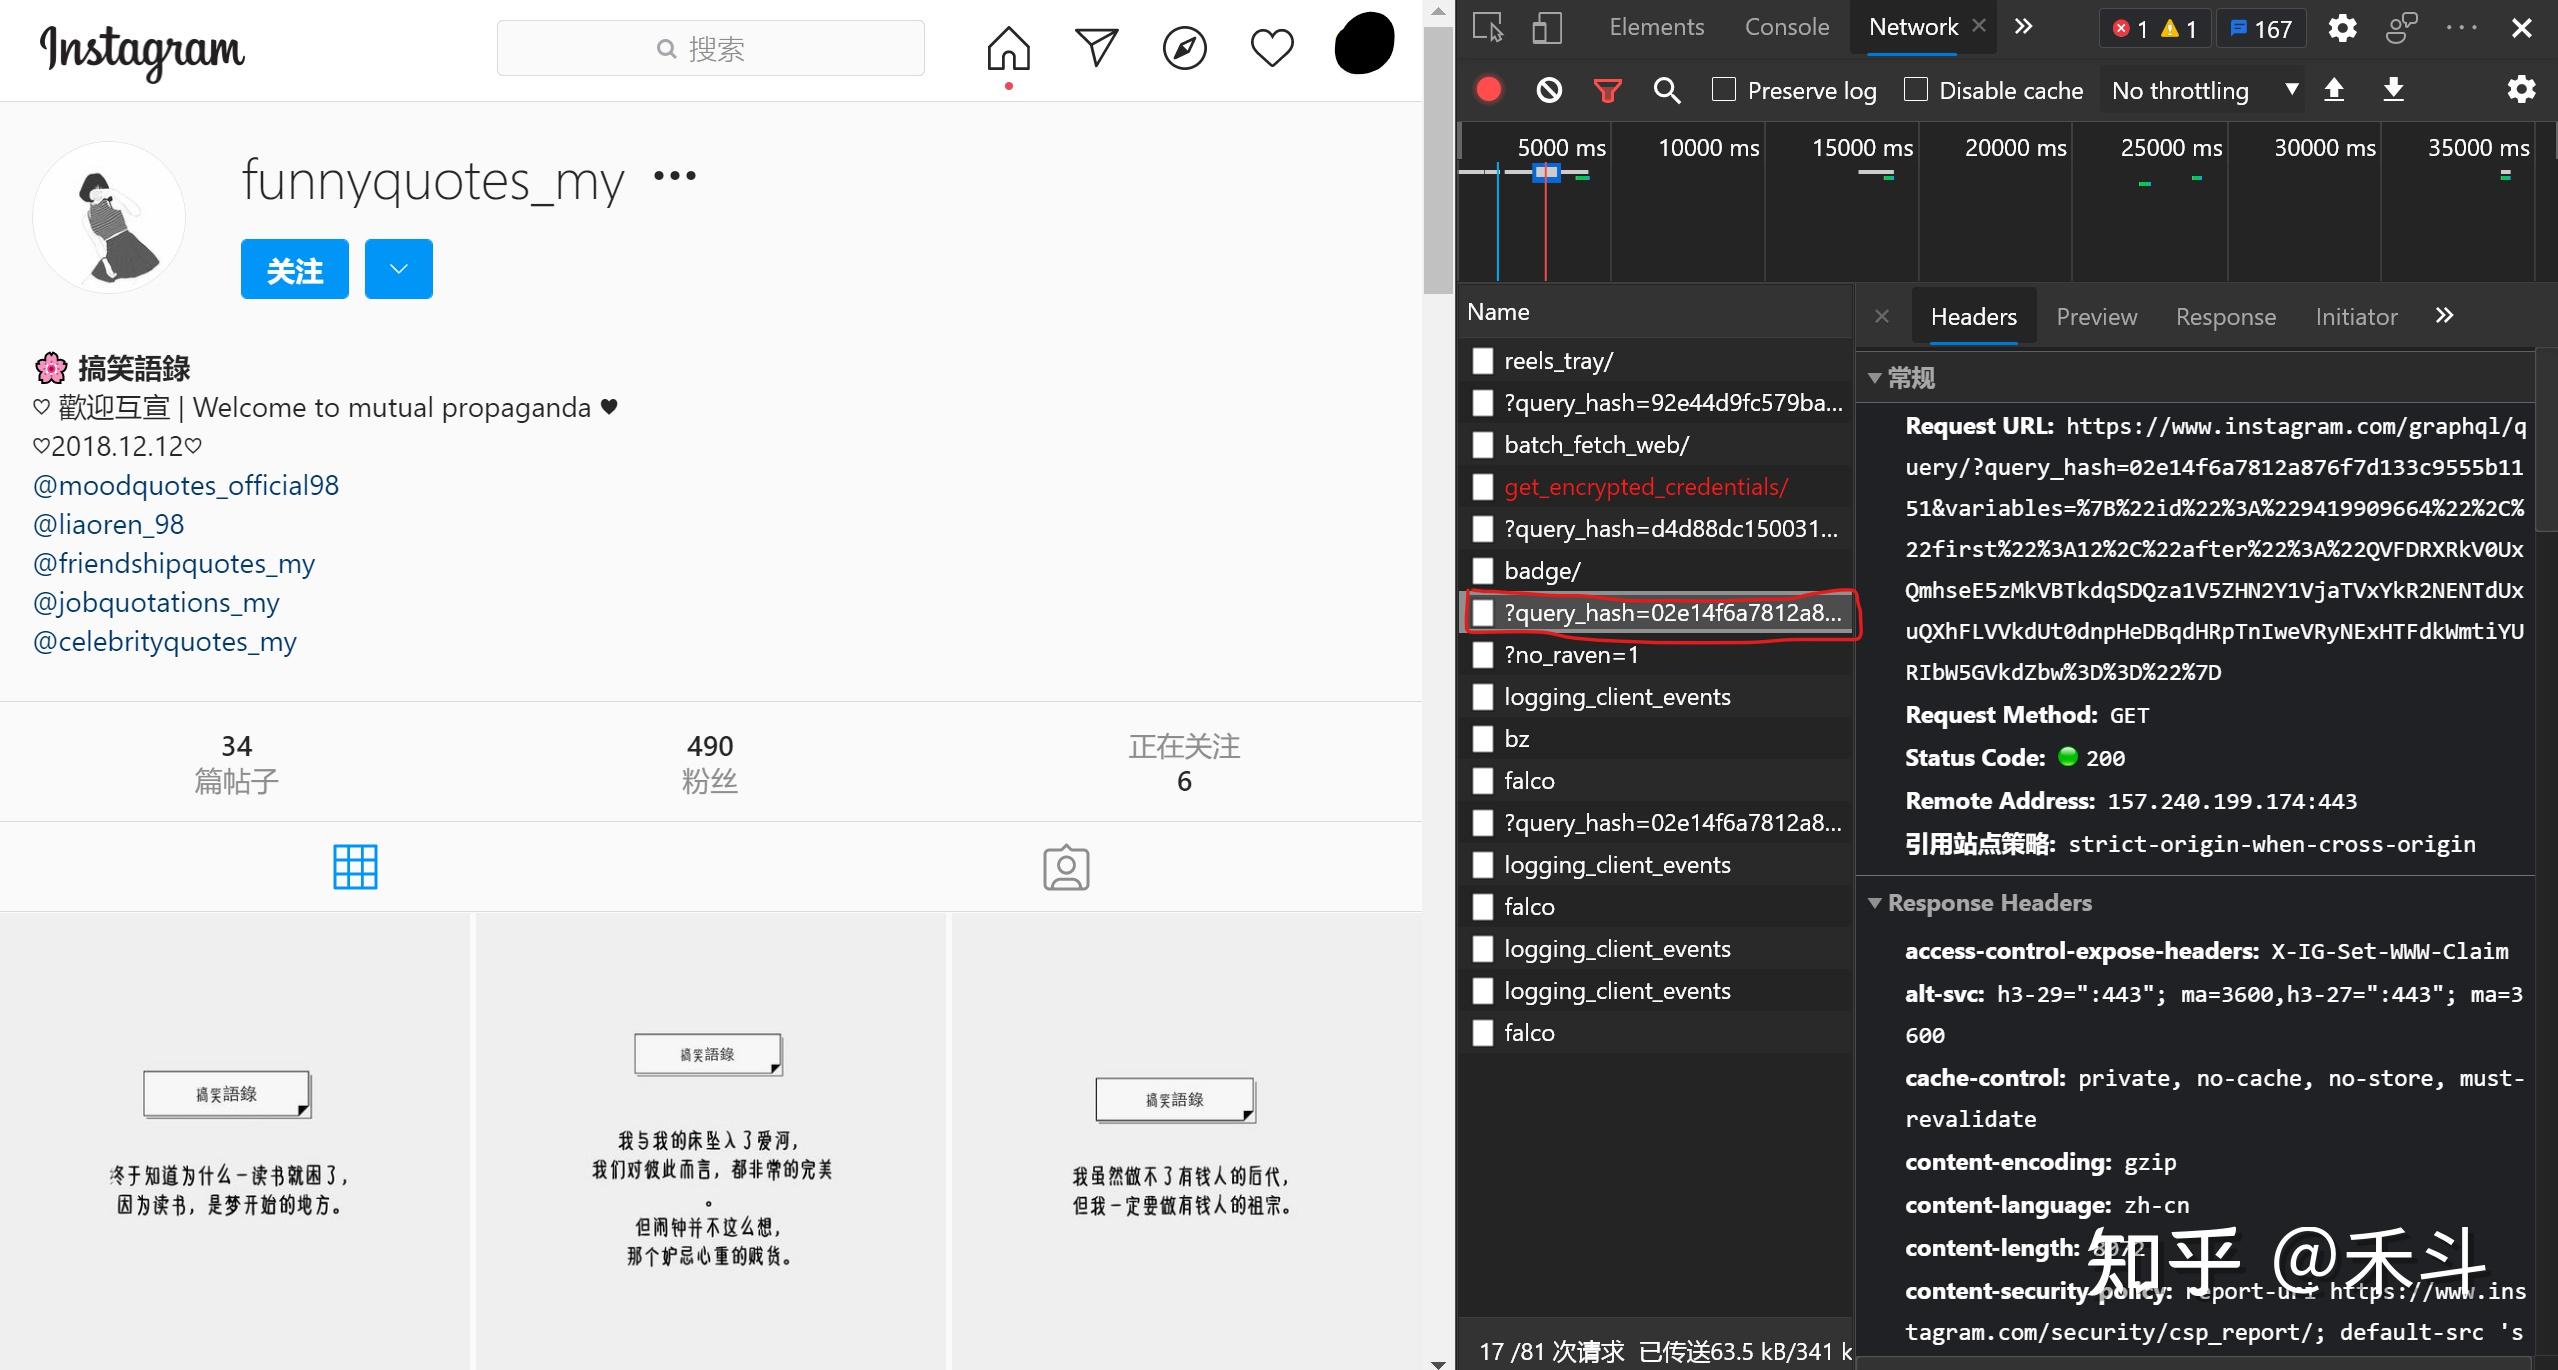This screenshot has height=1370, width=2558.
Task: Open customize DevTools ellipsis menu
Action: pos(2461,27)
